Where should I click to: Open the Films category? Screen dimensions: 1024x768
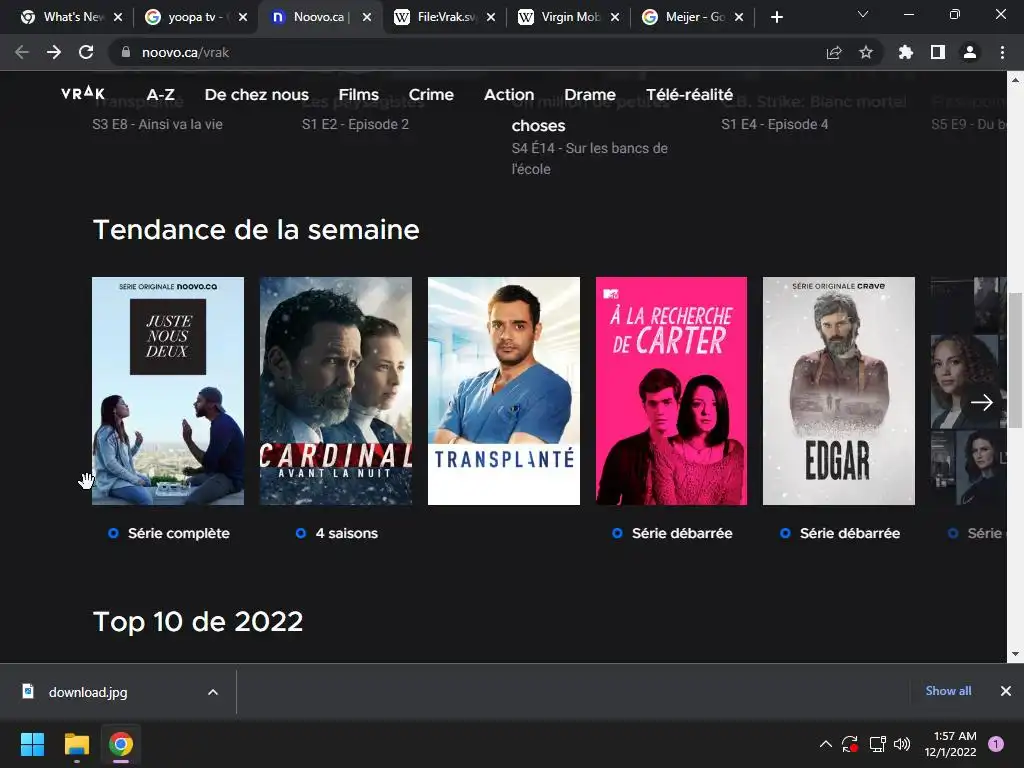pos(359,95)
